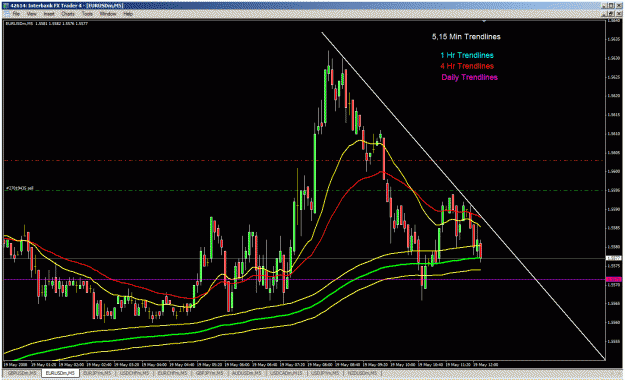
Task: Switch to the USDCADm,M15 chart tab
Action: 286,373
